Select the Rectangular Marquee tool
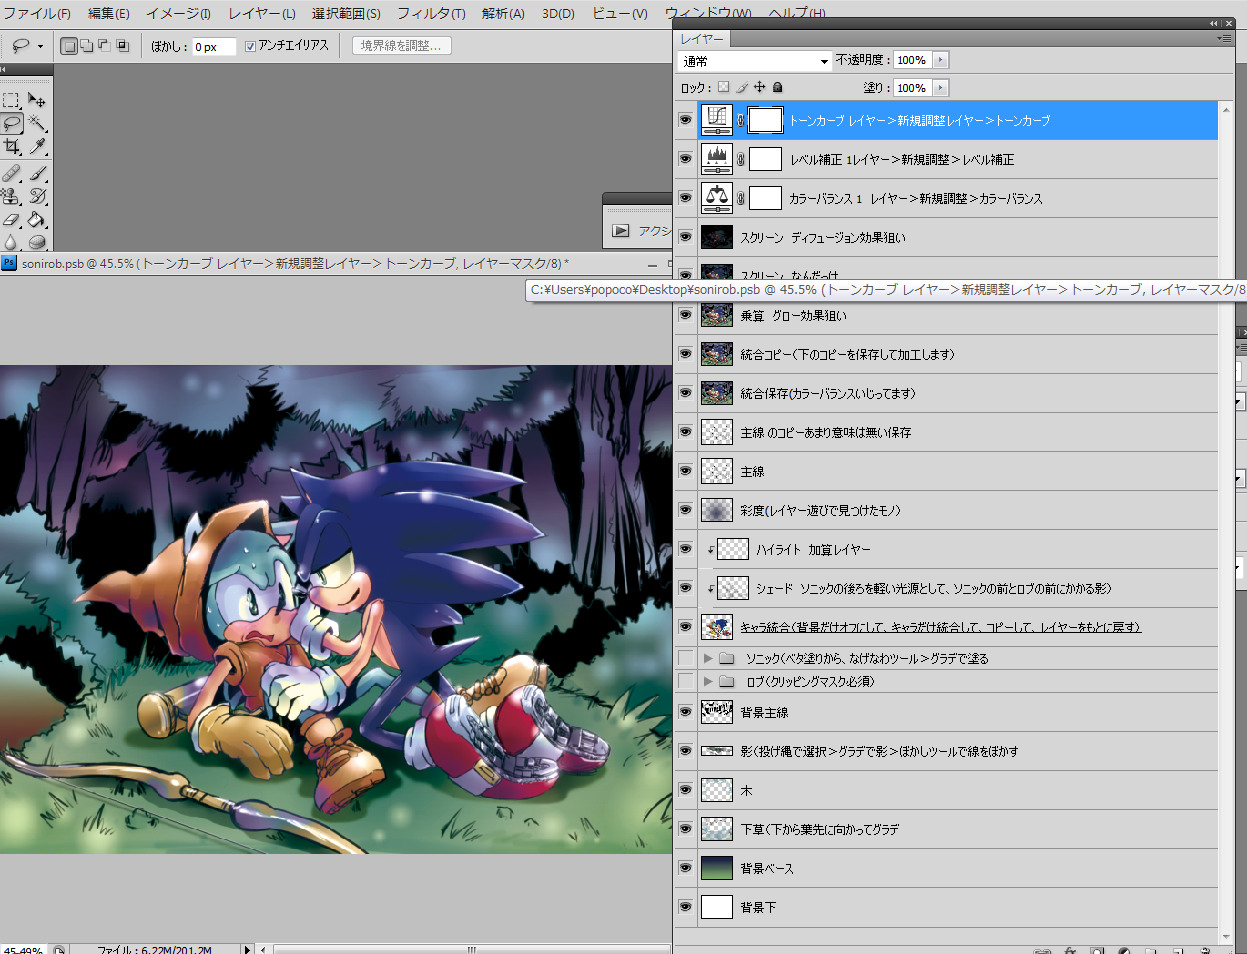Image resolution: width=1247 pixels, height=954 pixels. click(x=11, y=100)
